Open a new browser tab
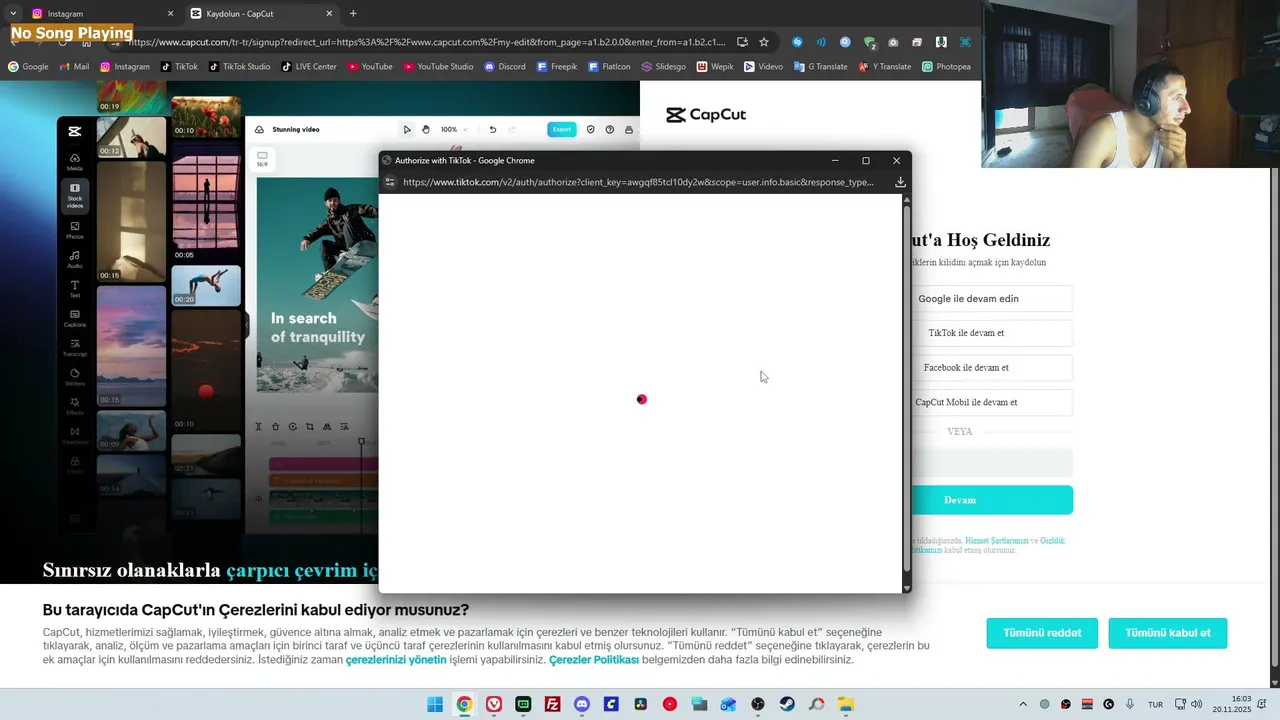The width and height of the screenshot is (1280, 720). pos(353,13)
